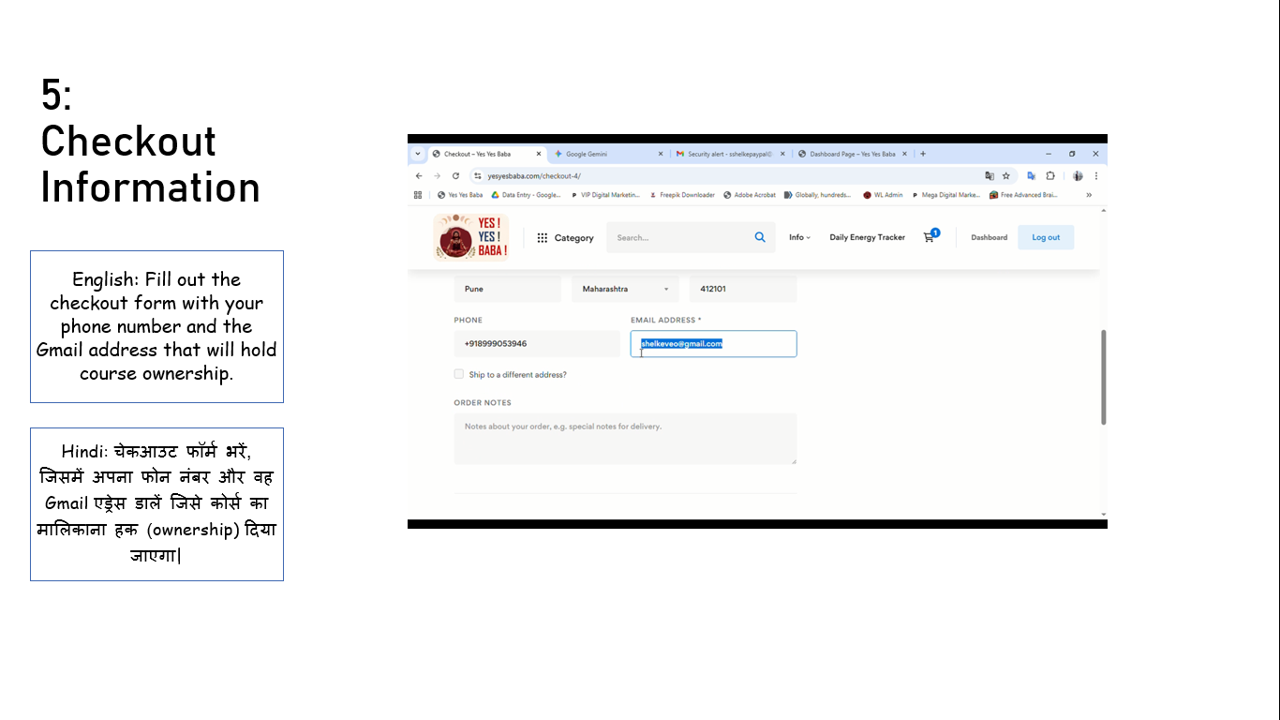The width and height of the screenshot is (1280, 720).
Task: Click the Yes Yes Baba logo
Action: (471, 237)
